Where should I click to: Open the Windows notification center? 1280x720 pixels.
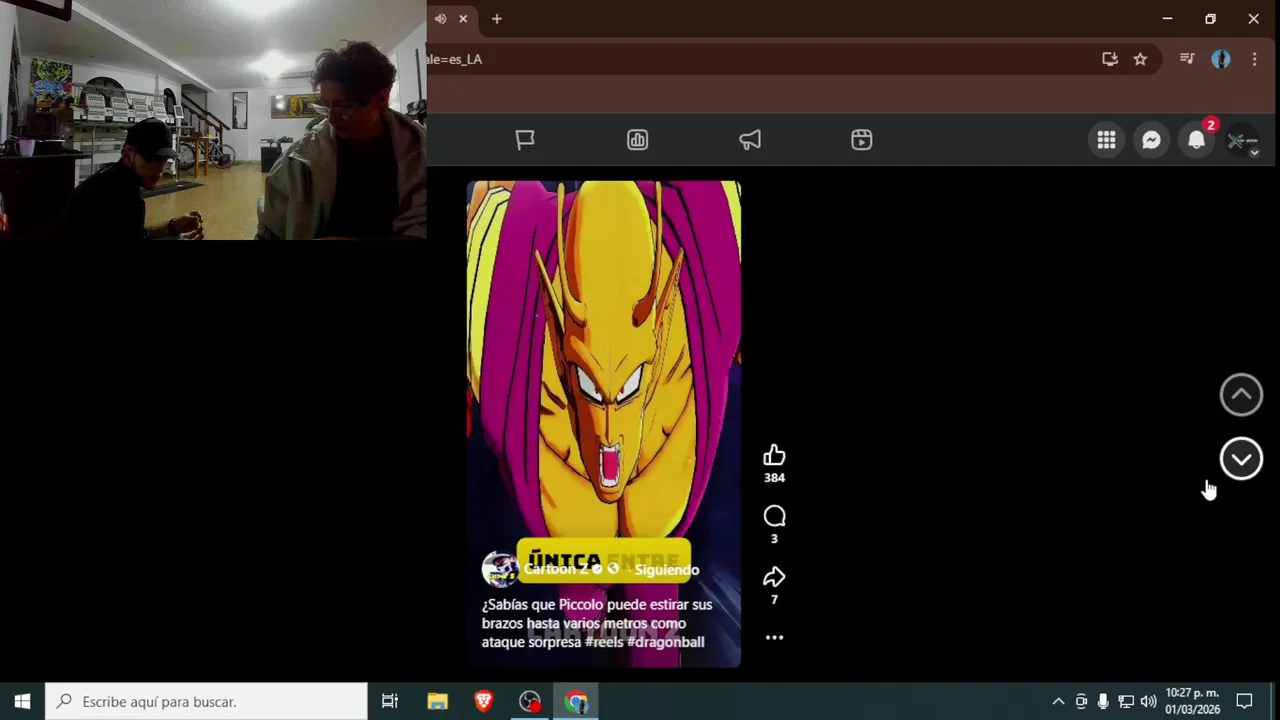[1245, 702]
